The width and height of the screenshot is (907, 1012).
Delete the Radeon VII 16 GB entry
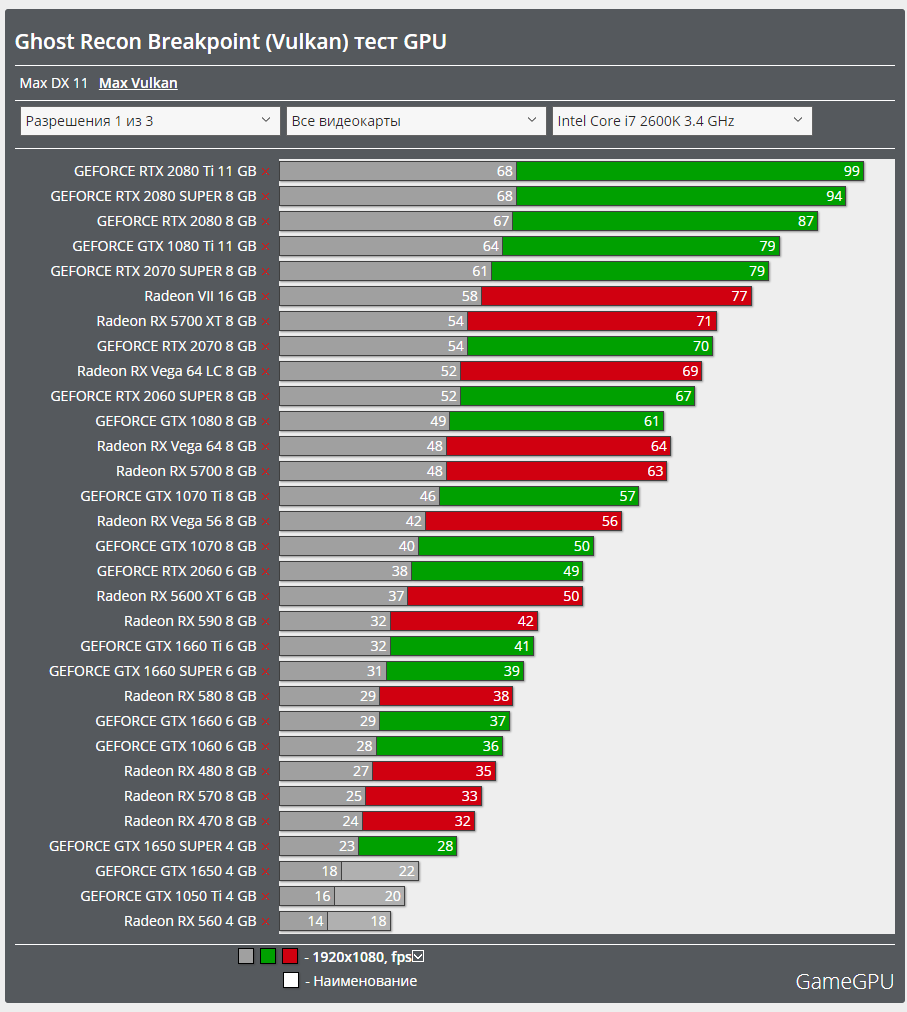click(265, 297)
